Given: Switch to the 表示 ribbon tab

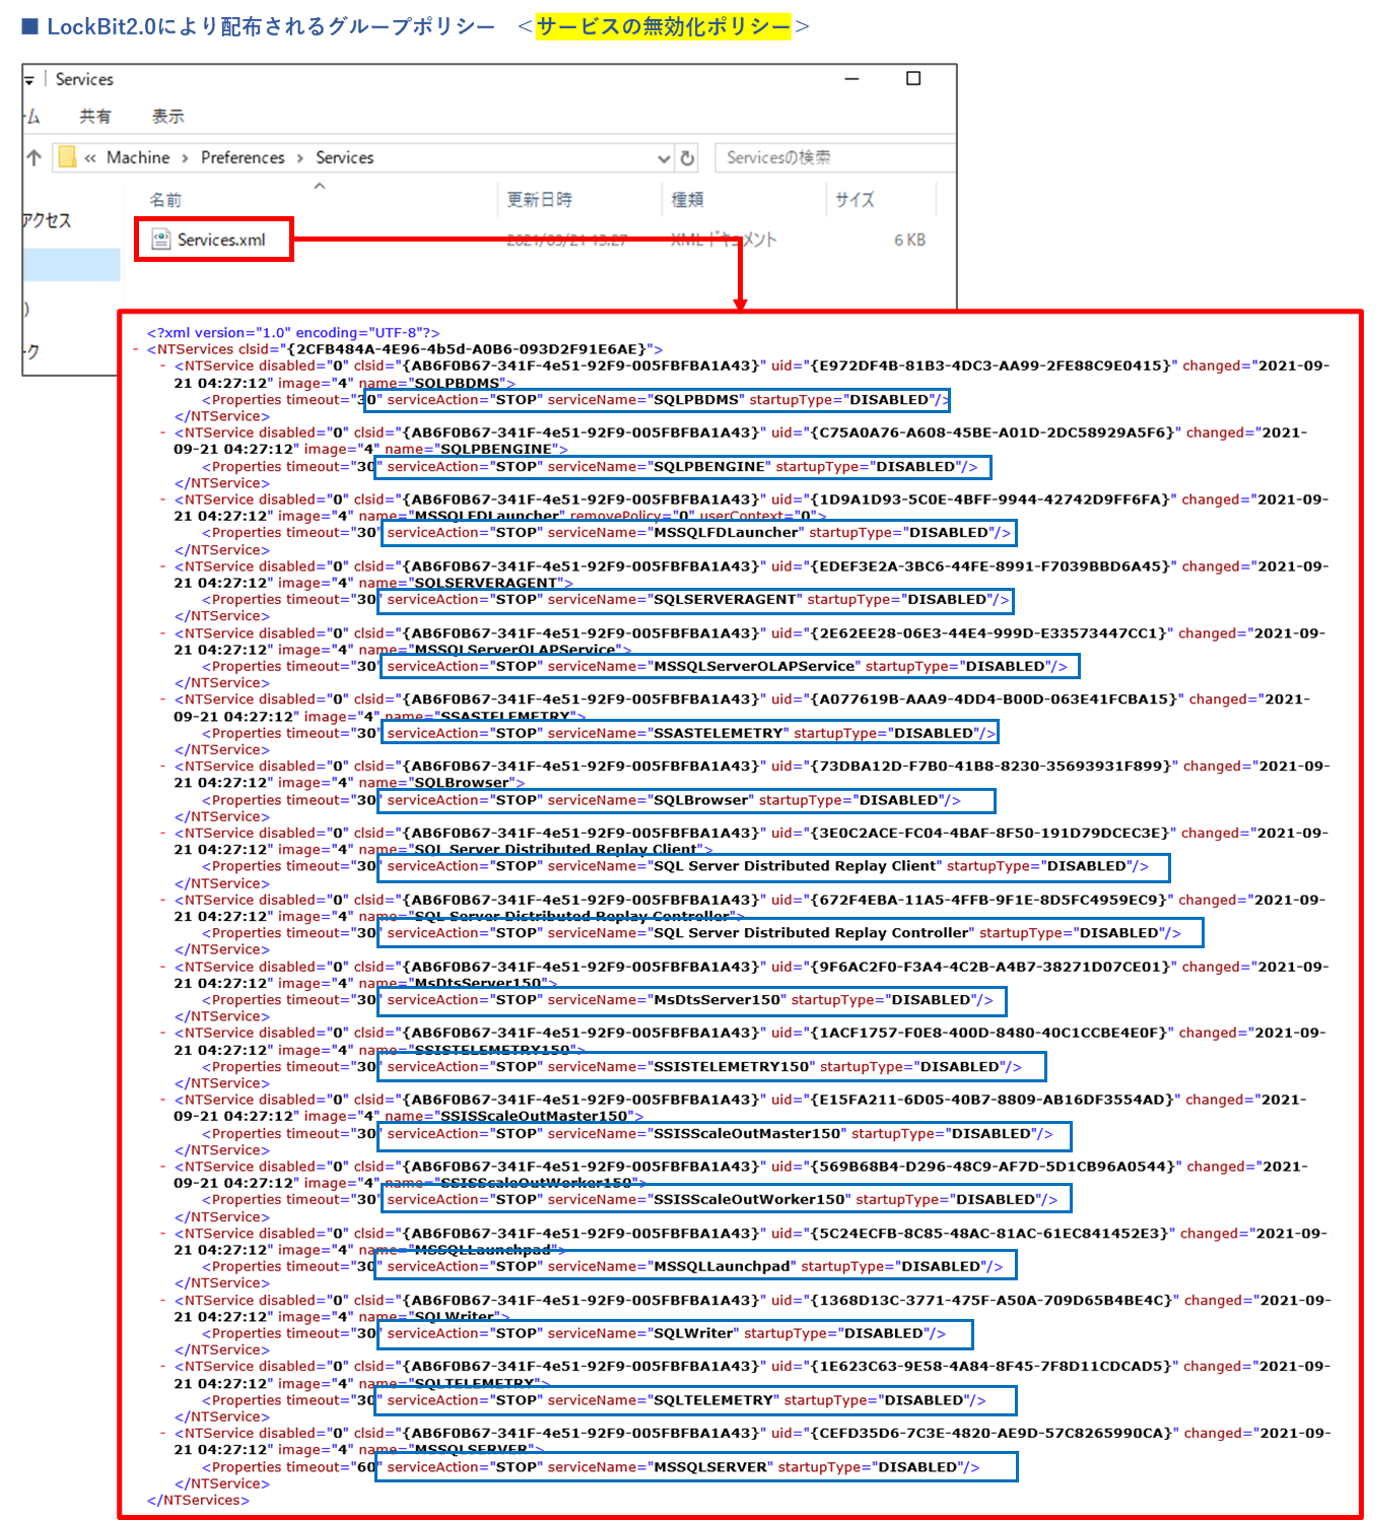Looking at the screenshot, I should point(167,117).
